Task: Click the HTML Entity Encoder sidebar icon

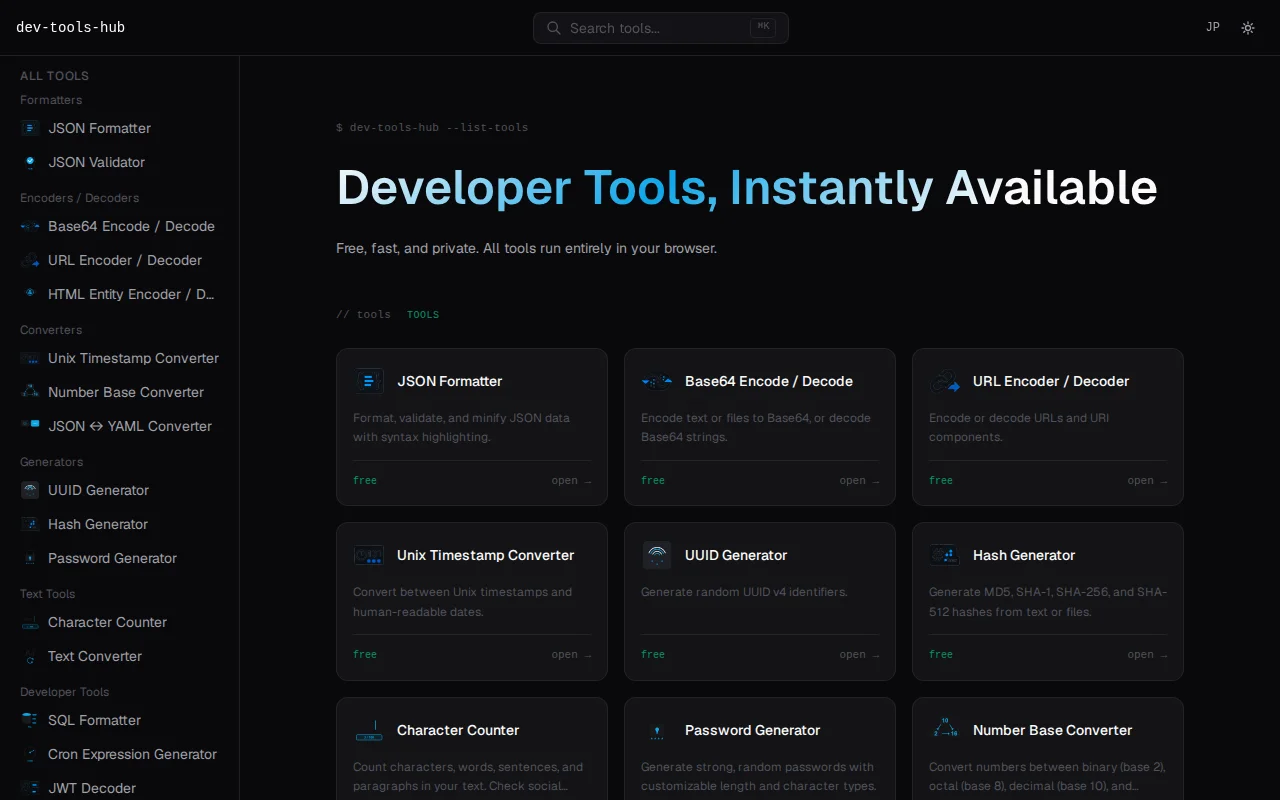Action: coord(30,294)
